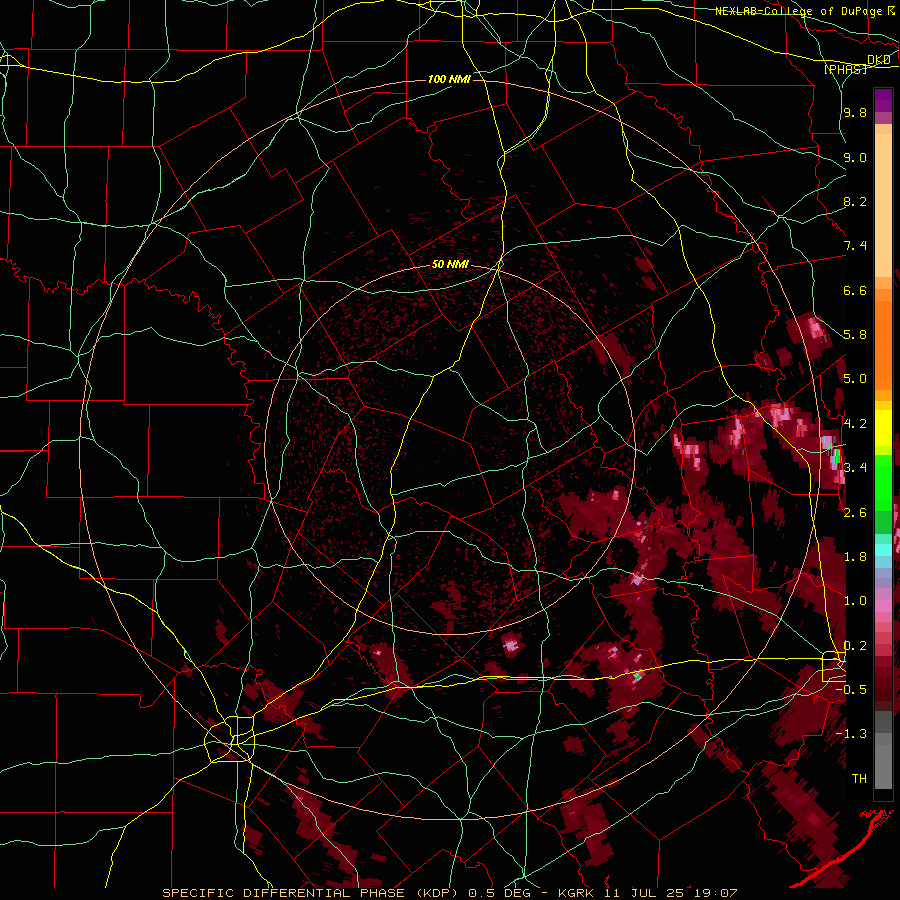Pick the cyan segment of the color bar
Screen dimensions: 900x900
click(x=883, y=550)
